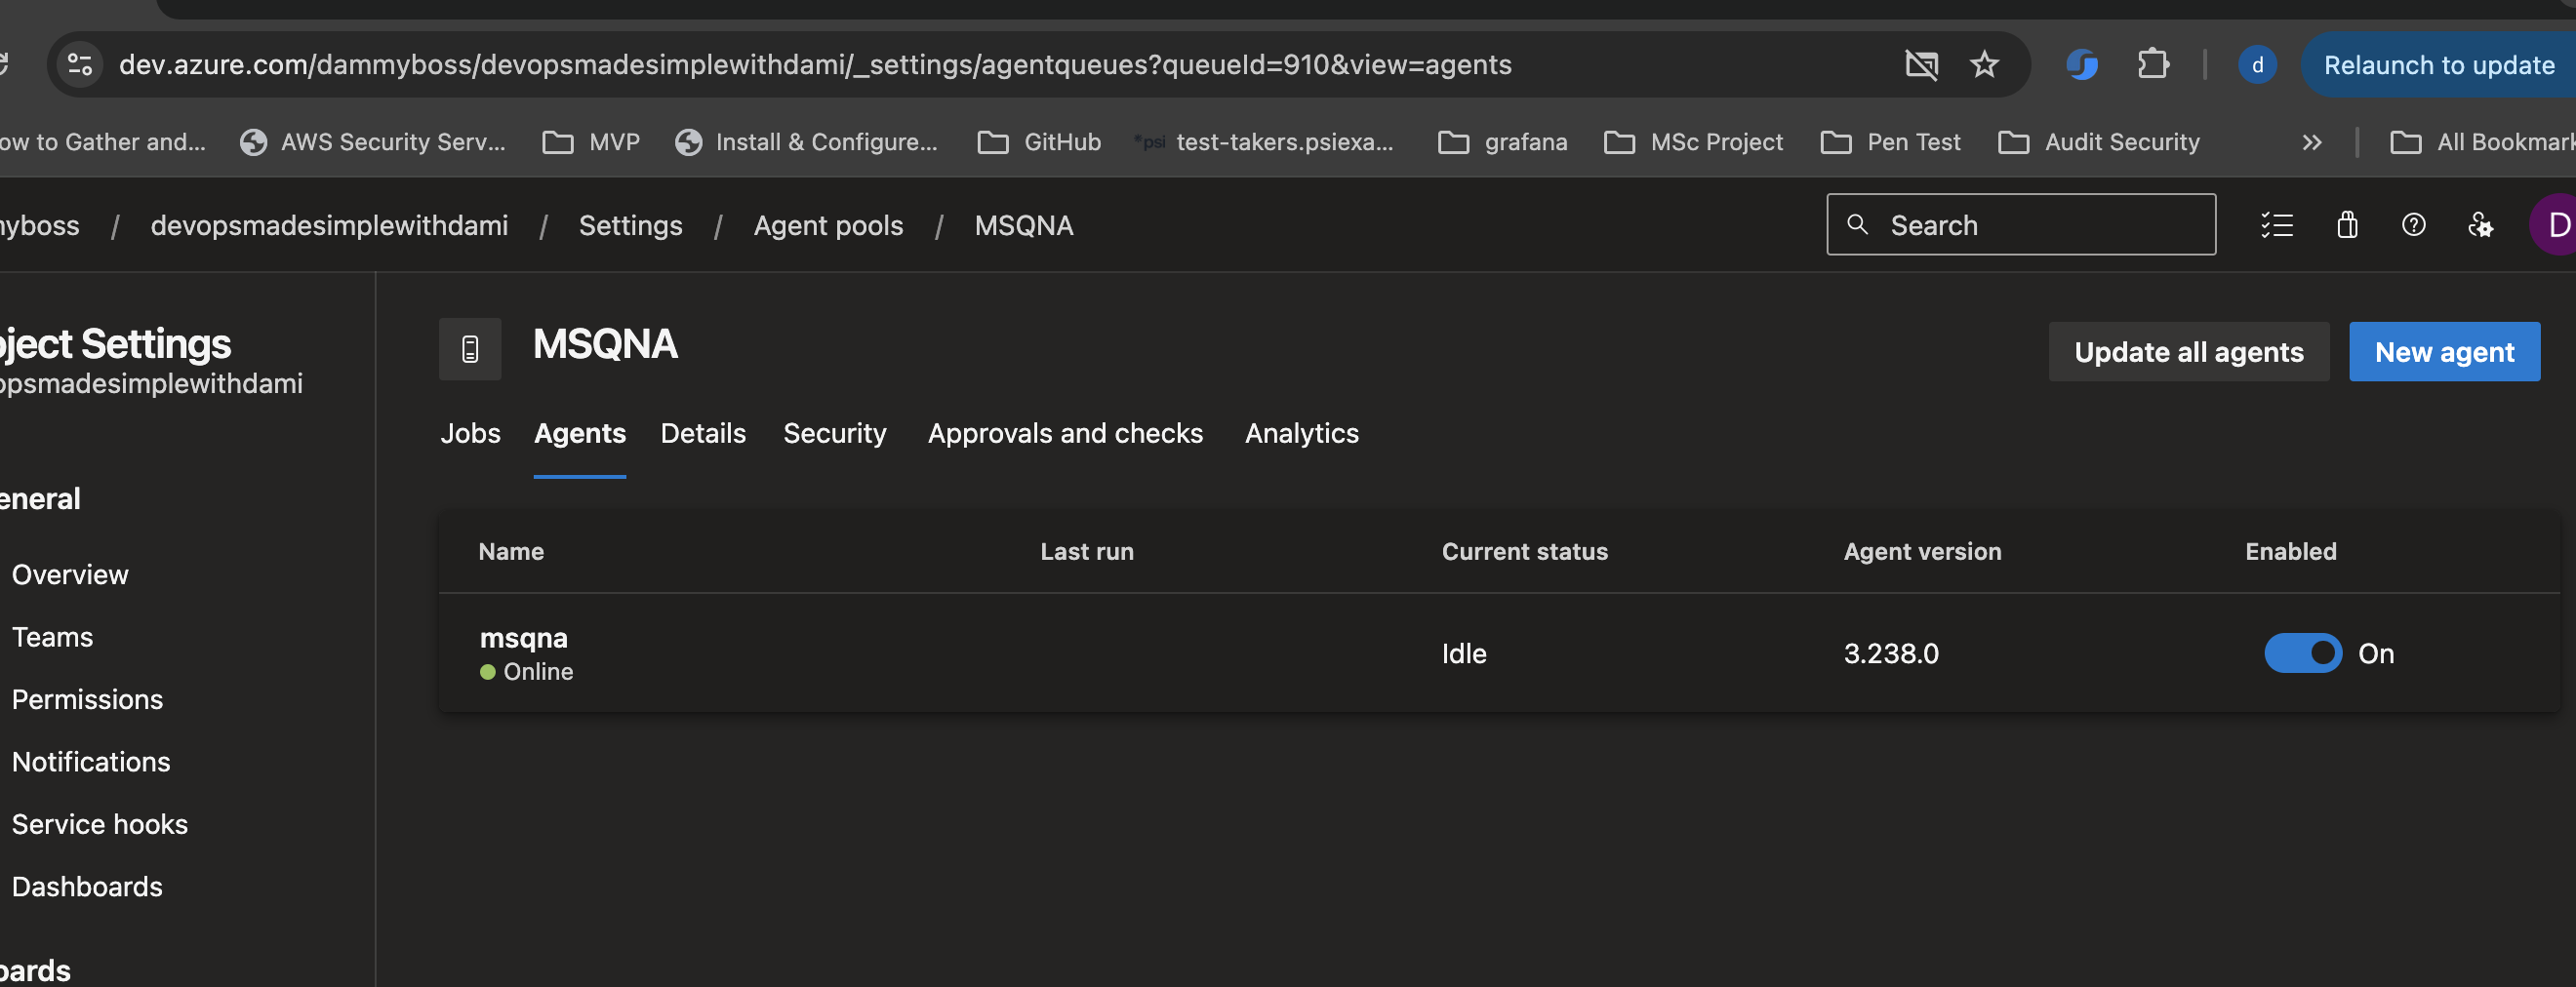The width and height of the screenshot is (2576, 987).
Task: Click the Current status column header
Action: point(1524,551)
